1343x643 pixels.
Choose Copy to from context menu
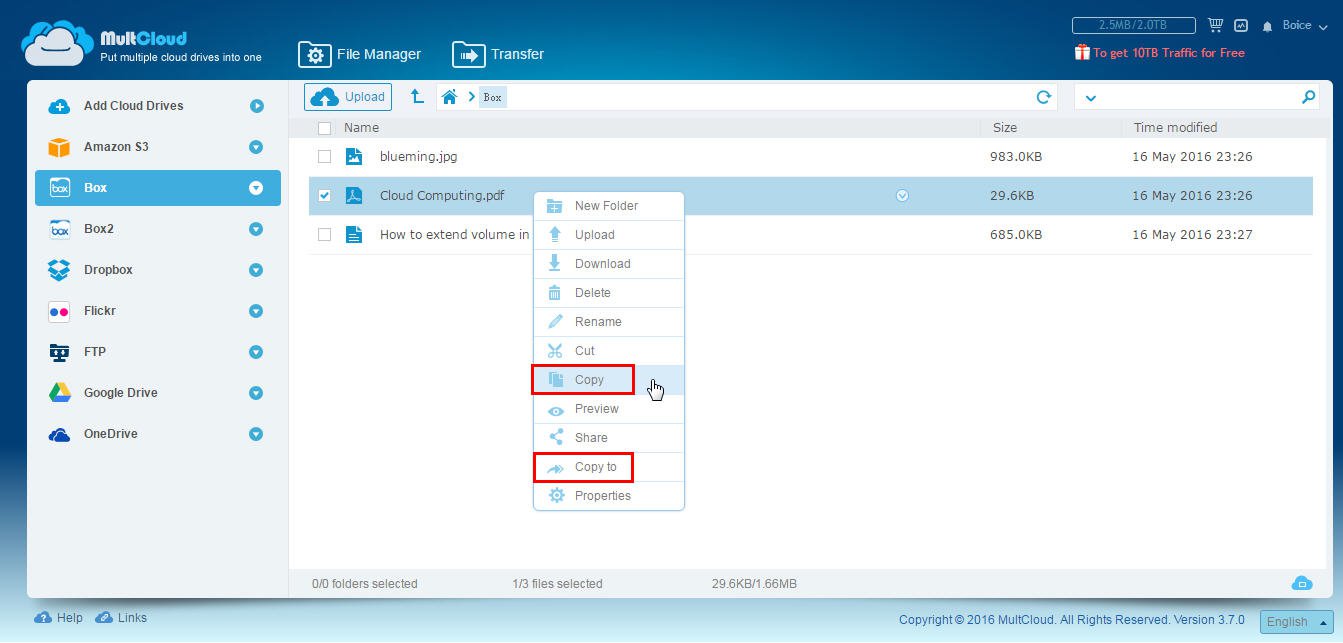coord(609,467)
